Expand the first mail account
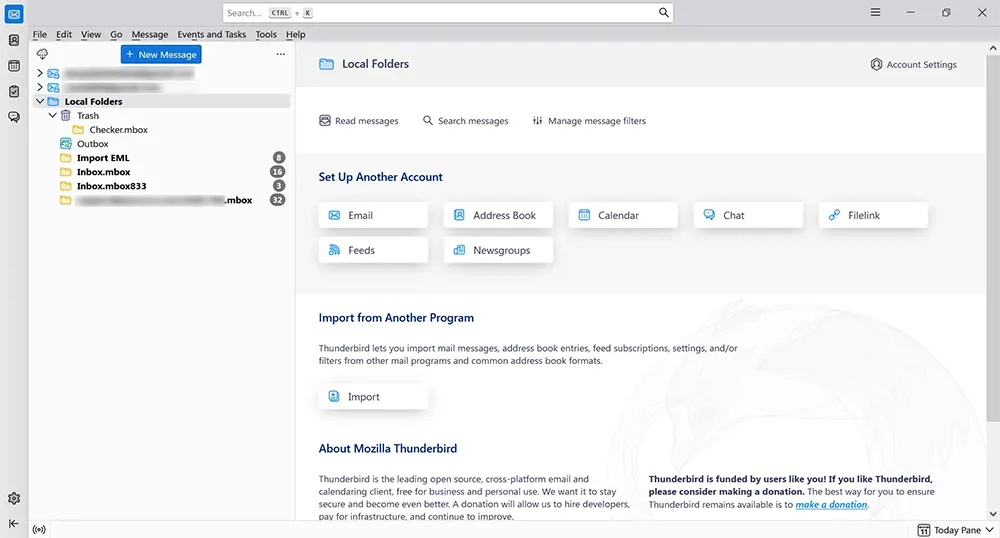This screenshot has width=1000, height=538. [x=40, y=73]
